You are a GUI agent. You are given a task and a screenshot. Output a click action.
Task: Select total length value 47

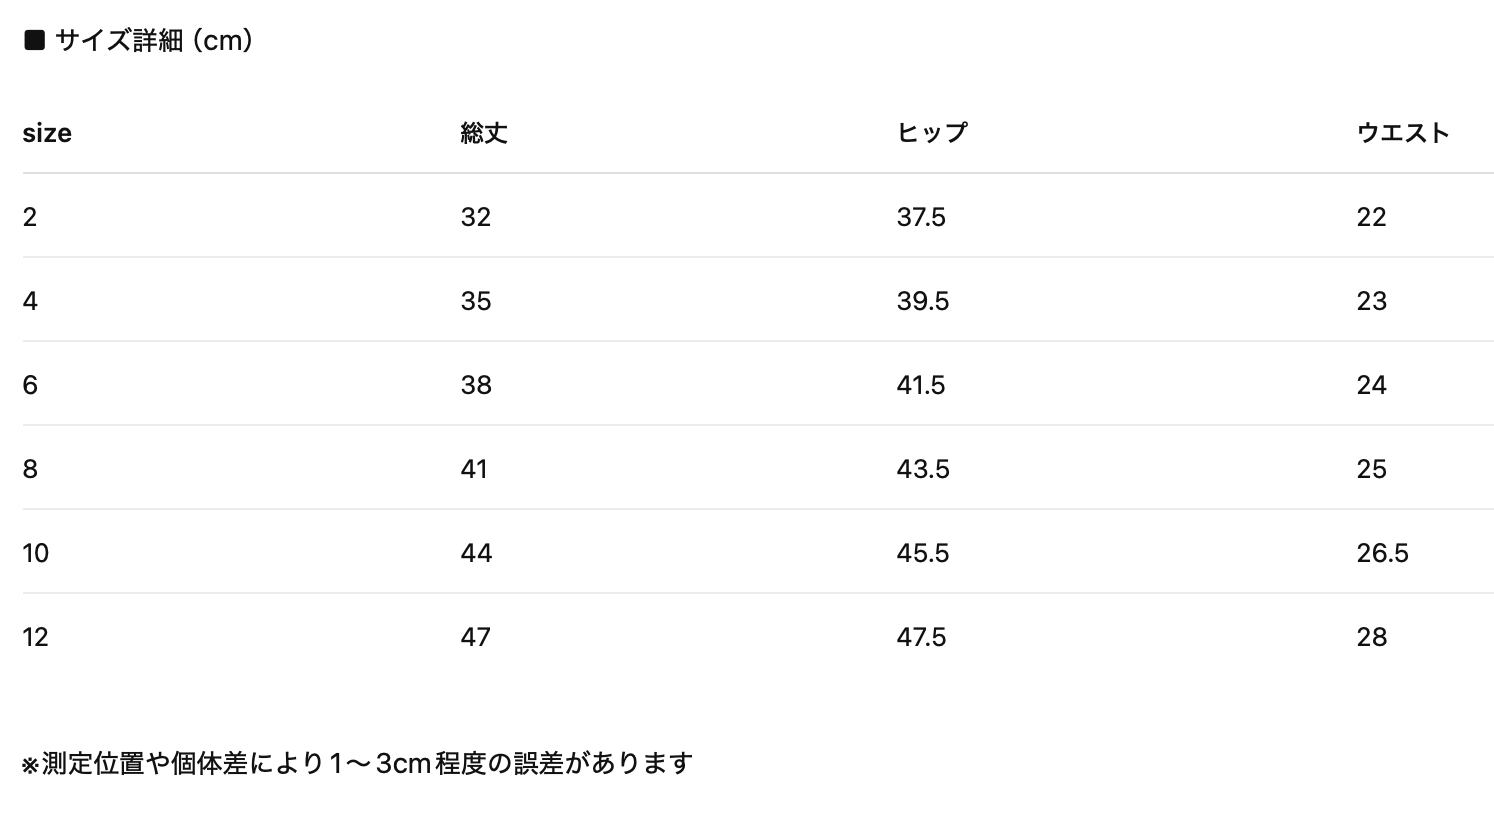(x=476, y=637)
